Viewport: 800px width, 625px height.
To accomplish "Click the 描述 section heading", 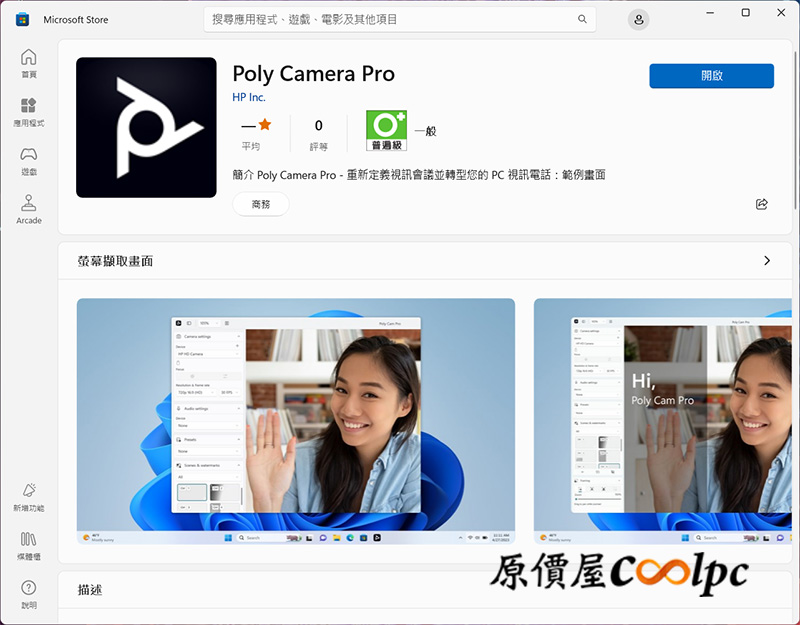I will click(x=90, y=590).
